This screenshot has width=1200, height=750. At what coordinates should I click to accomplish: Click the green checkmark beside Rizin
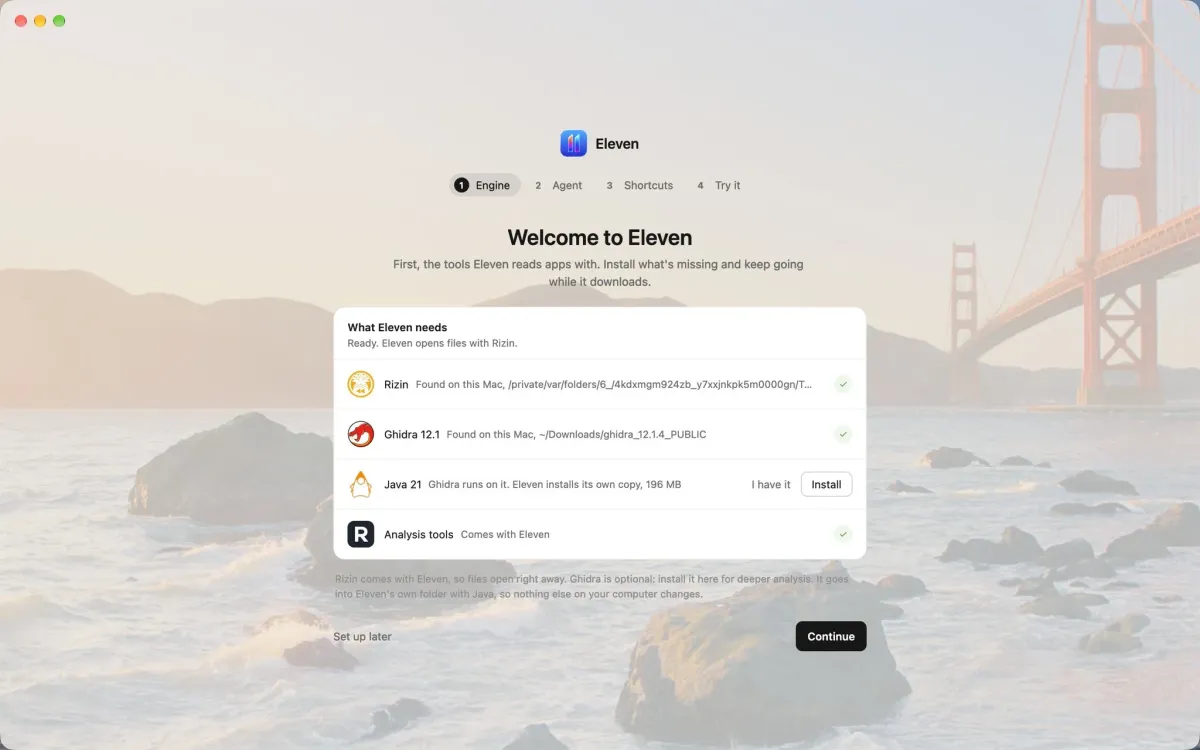tap(843, 384)
